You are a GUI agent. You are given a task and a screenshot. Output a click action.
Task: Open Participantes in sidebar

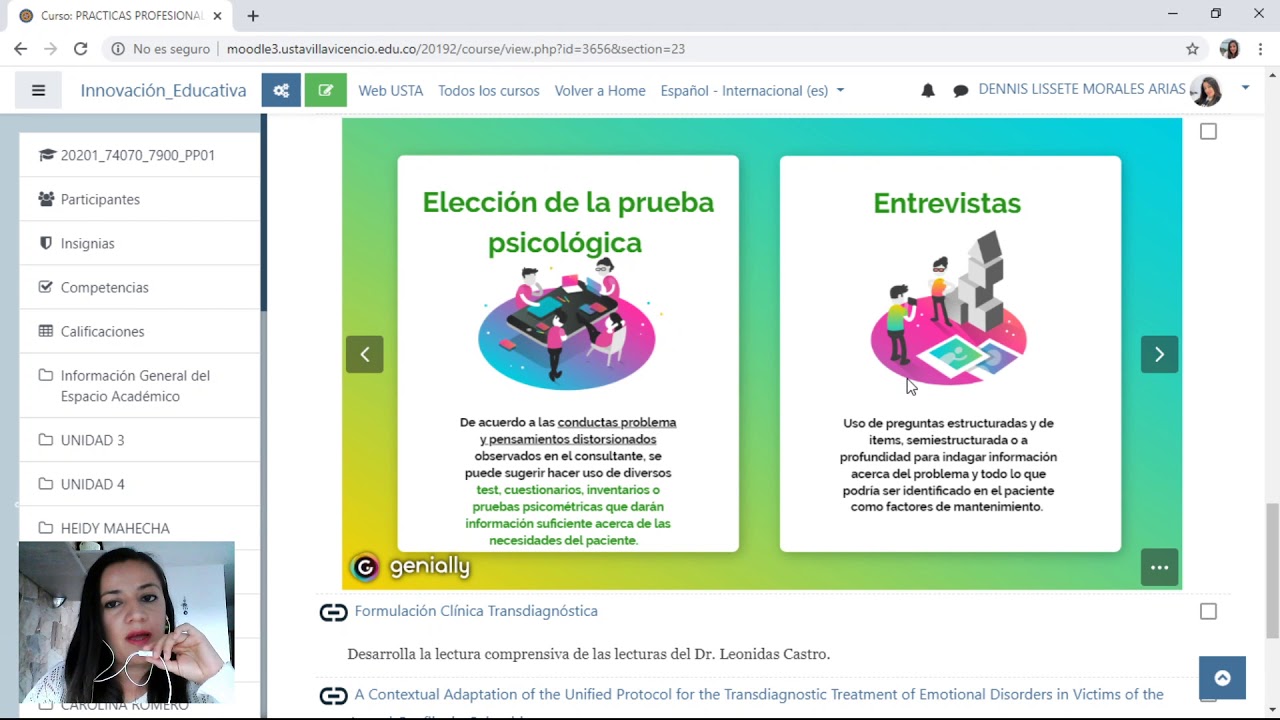pos(139,199)
